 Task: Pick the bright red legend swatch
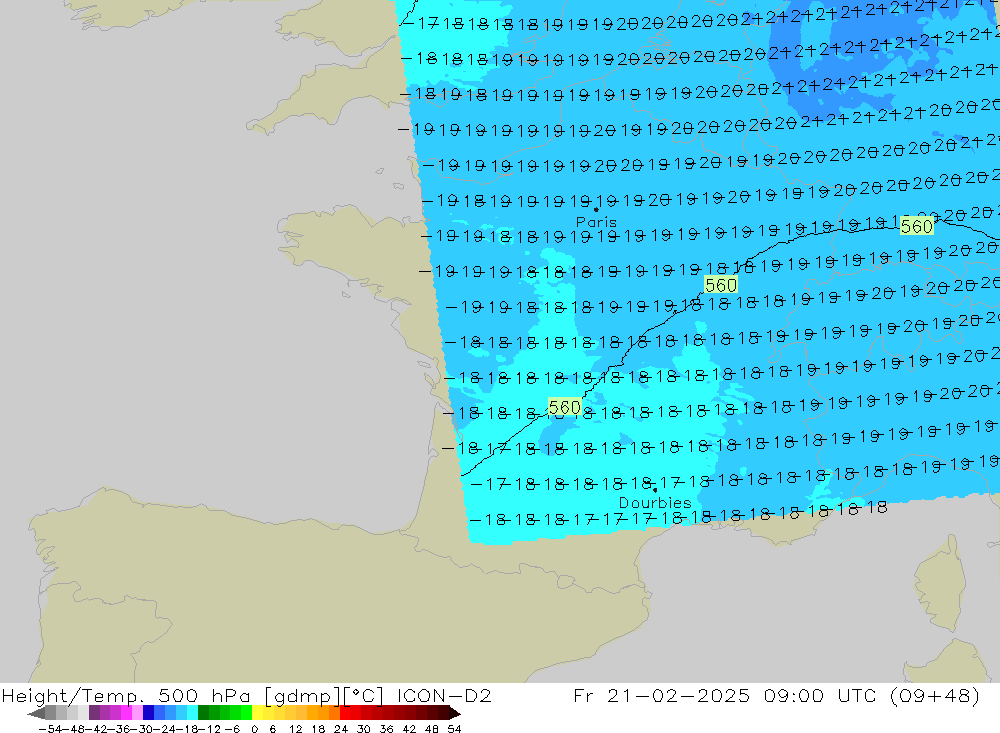tap(345, 713)
